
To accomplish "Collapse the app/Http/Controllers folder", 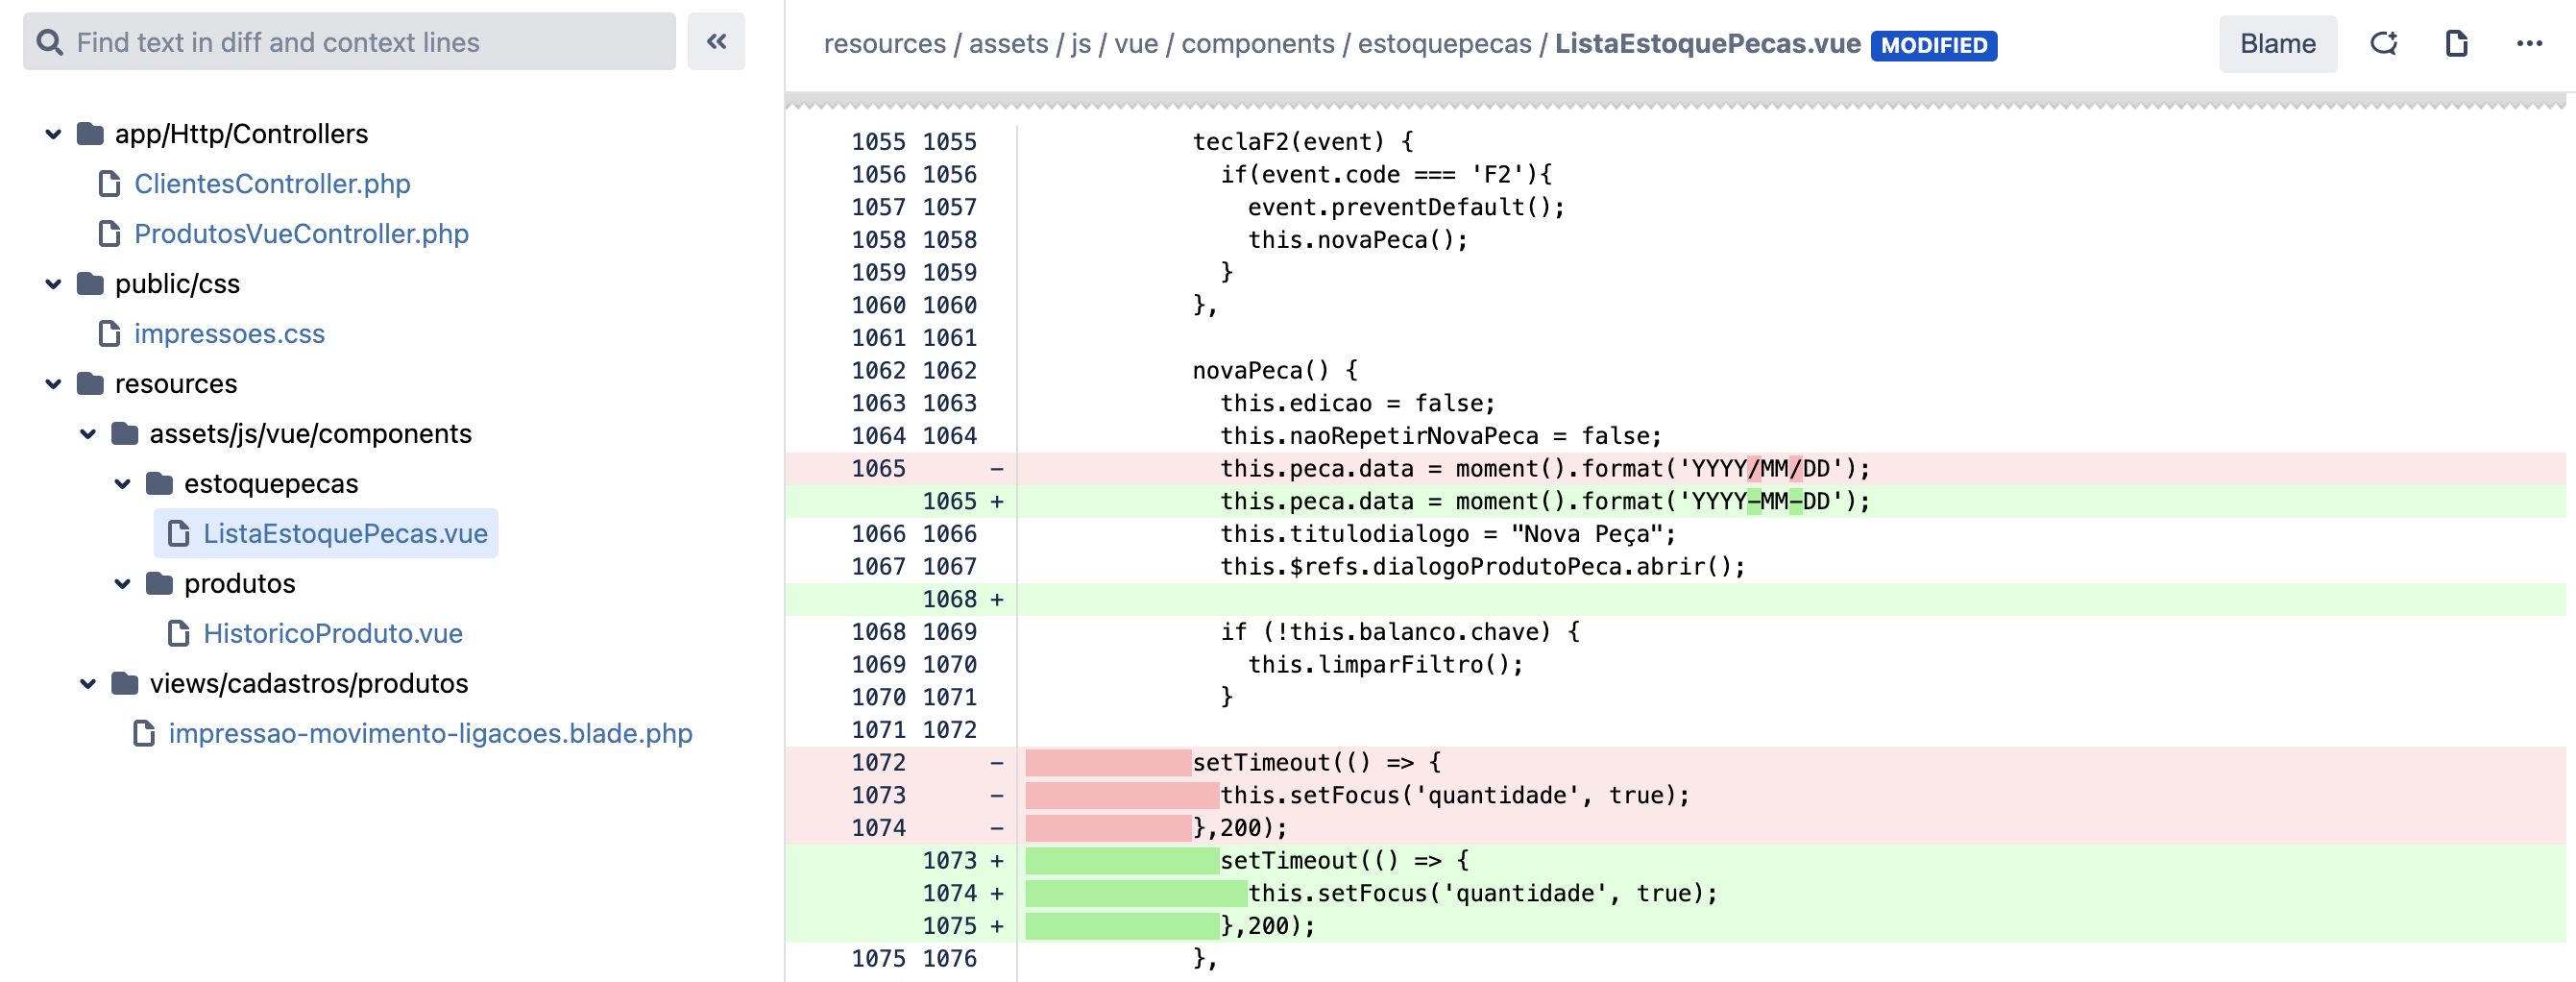I will pyautogui.click(x=54, y=134).
